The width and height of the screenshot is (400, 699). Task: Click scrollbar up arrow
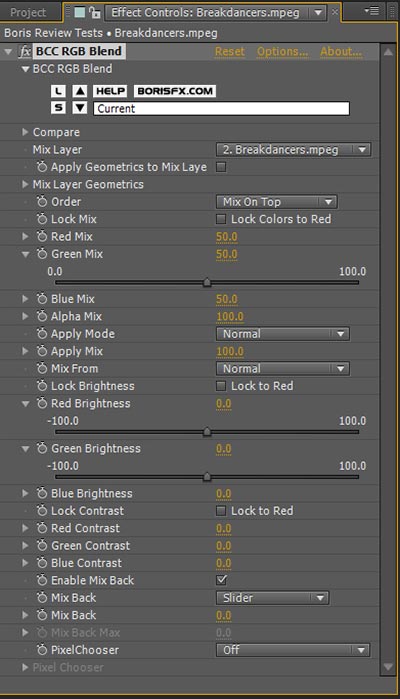point(388,52)
